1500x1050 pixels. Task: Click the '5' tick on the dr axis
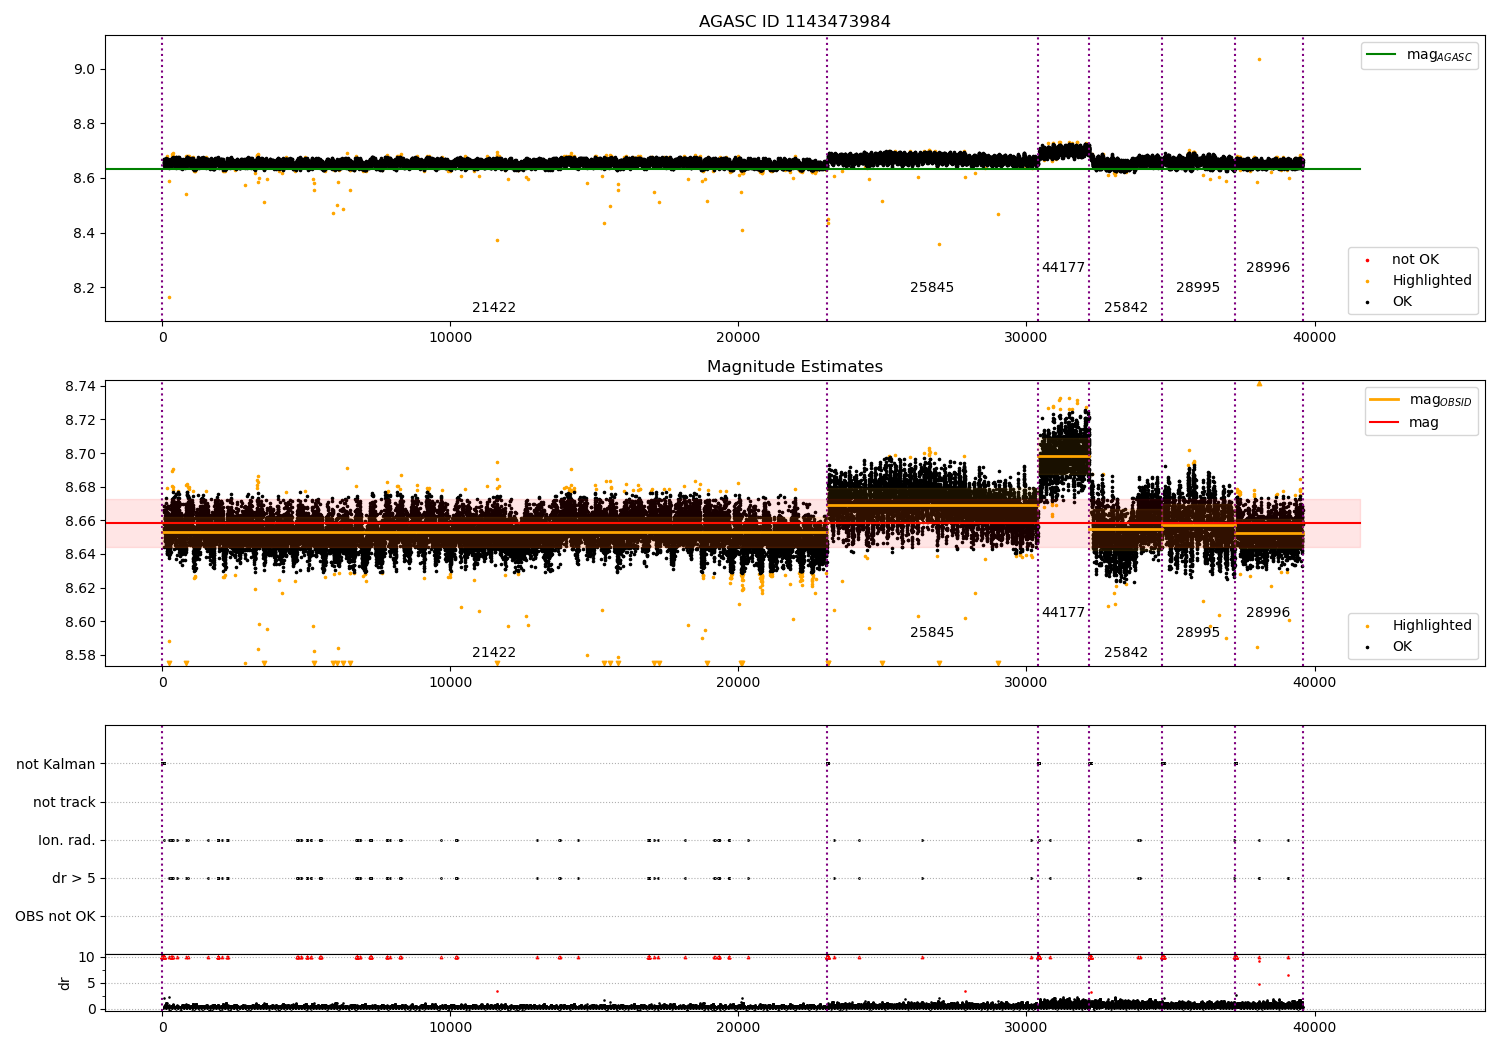point(91,984)
